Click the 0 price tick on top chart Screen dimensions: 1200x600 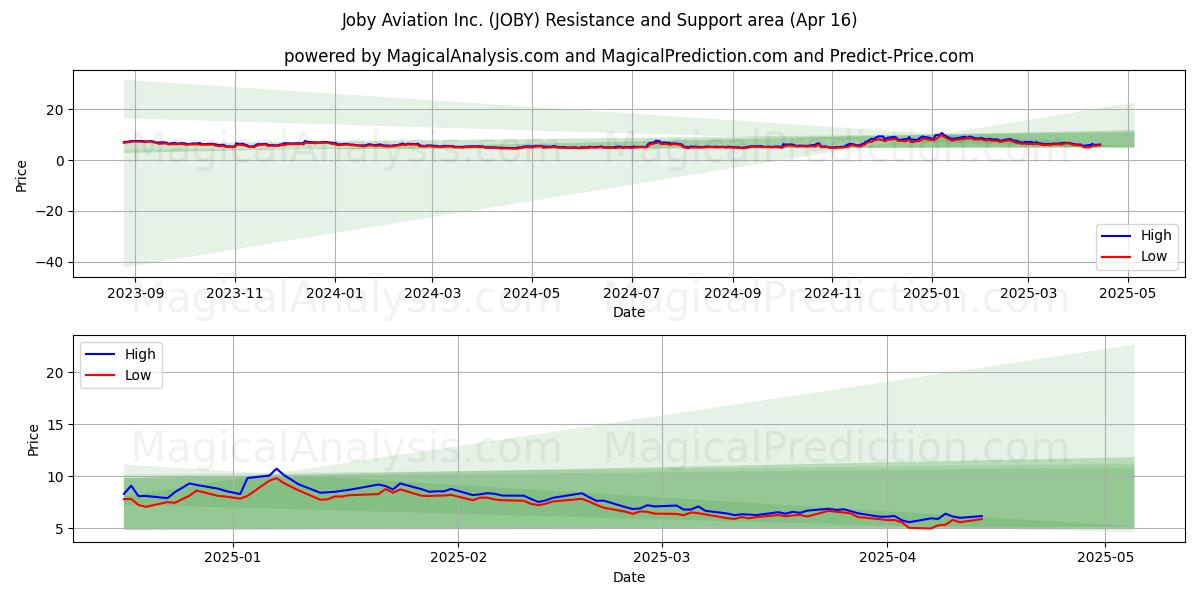point(61,160)
